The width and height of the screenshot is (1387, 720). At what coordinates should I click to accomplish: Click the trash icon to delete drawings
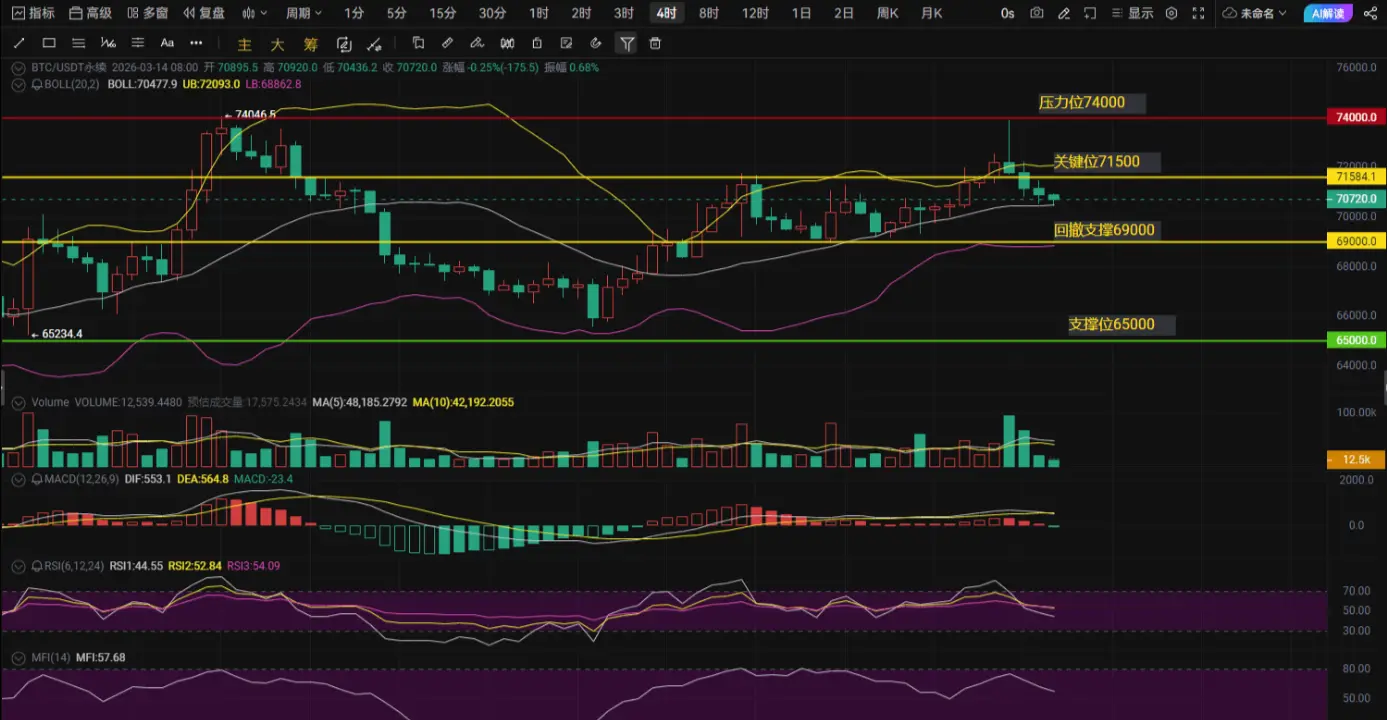tap(655, 43)
